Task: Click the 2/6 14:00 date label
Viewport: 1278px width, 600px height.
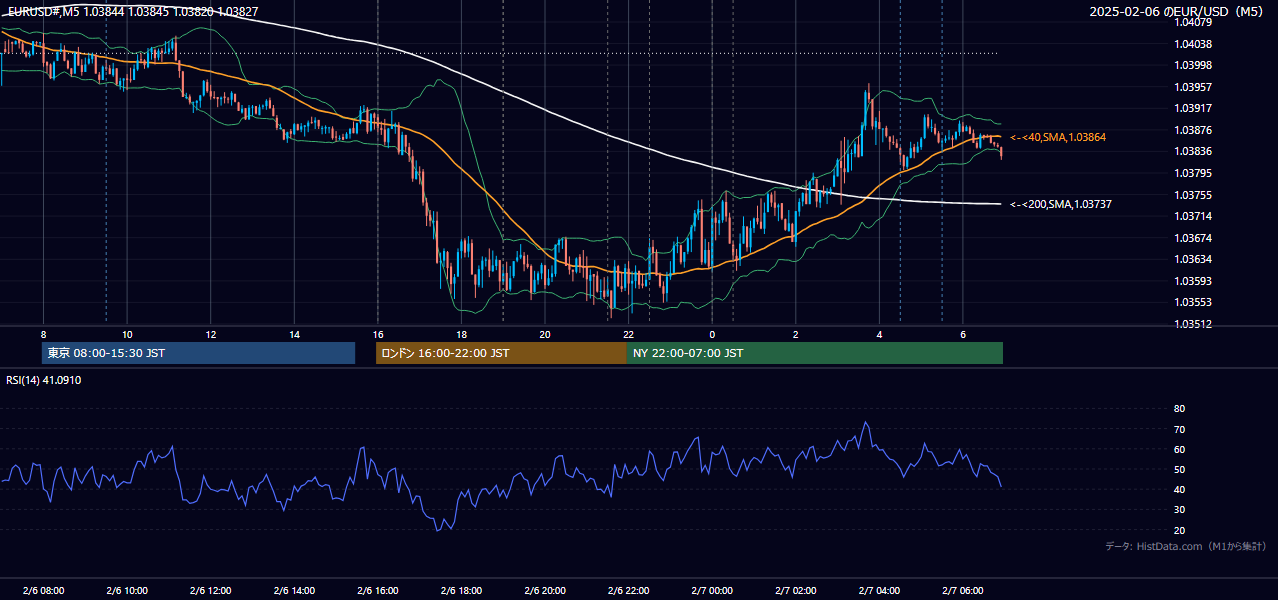Action: [x=294, y=590]
